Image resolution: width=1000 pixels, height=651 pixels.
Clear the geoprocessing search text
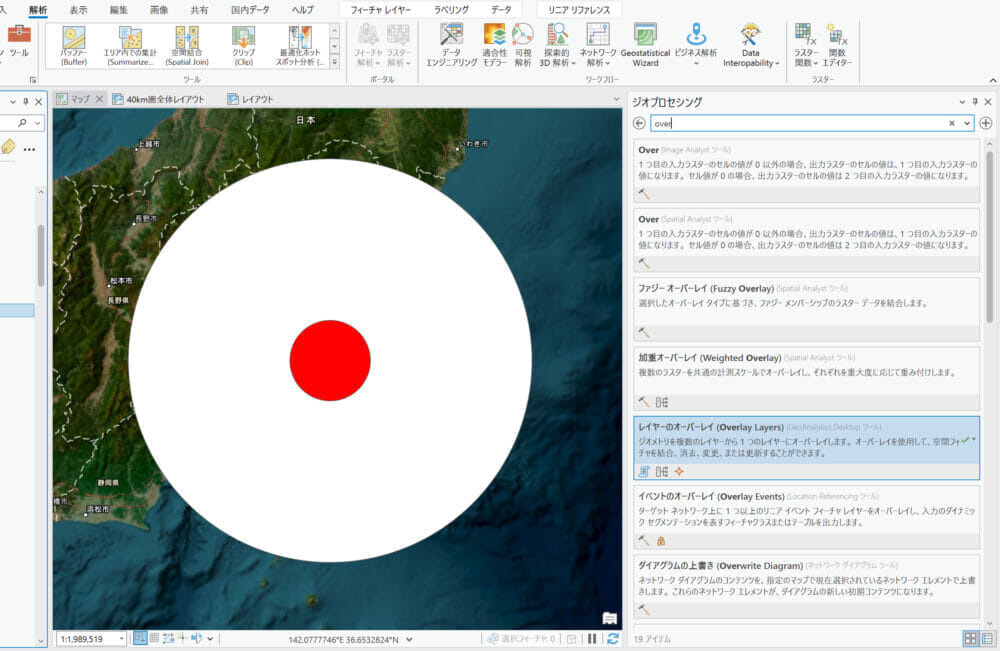[x=952, y=123]
